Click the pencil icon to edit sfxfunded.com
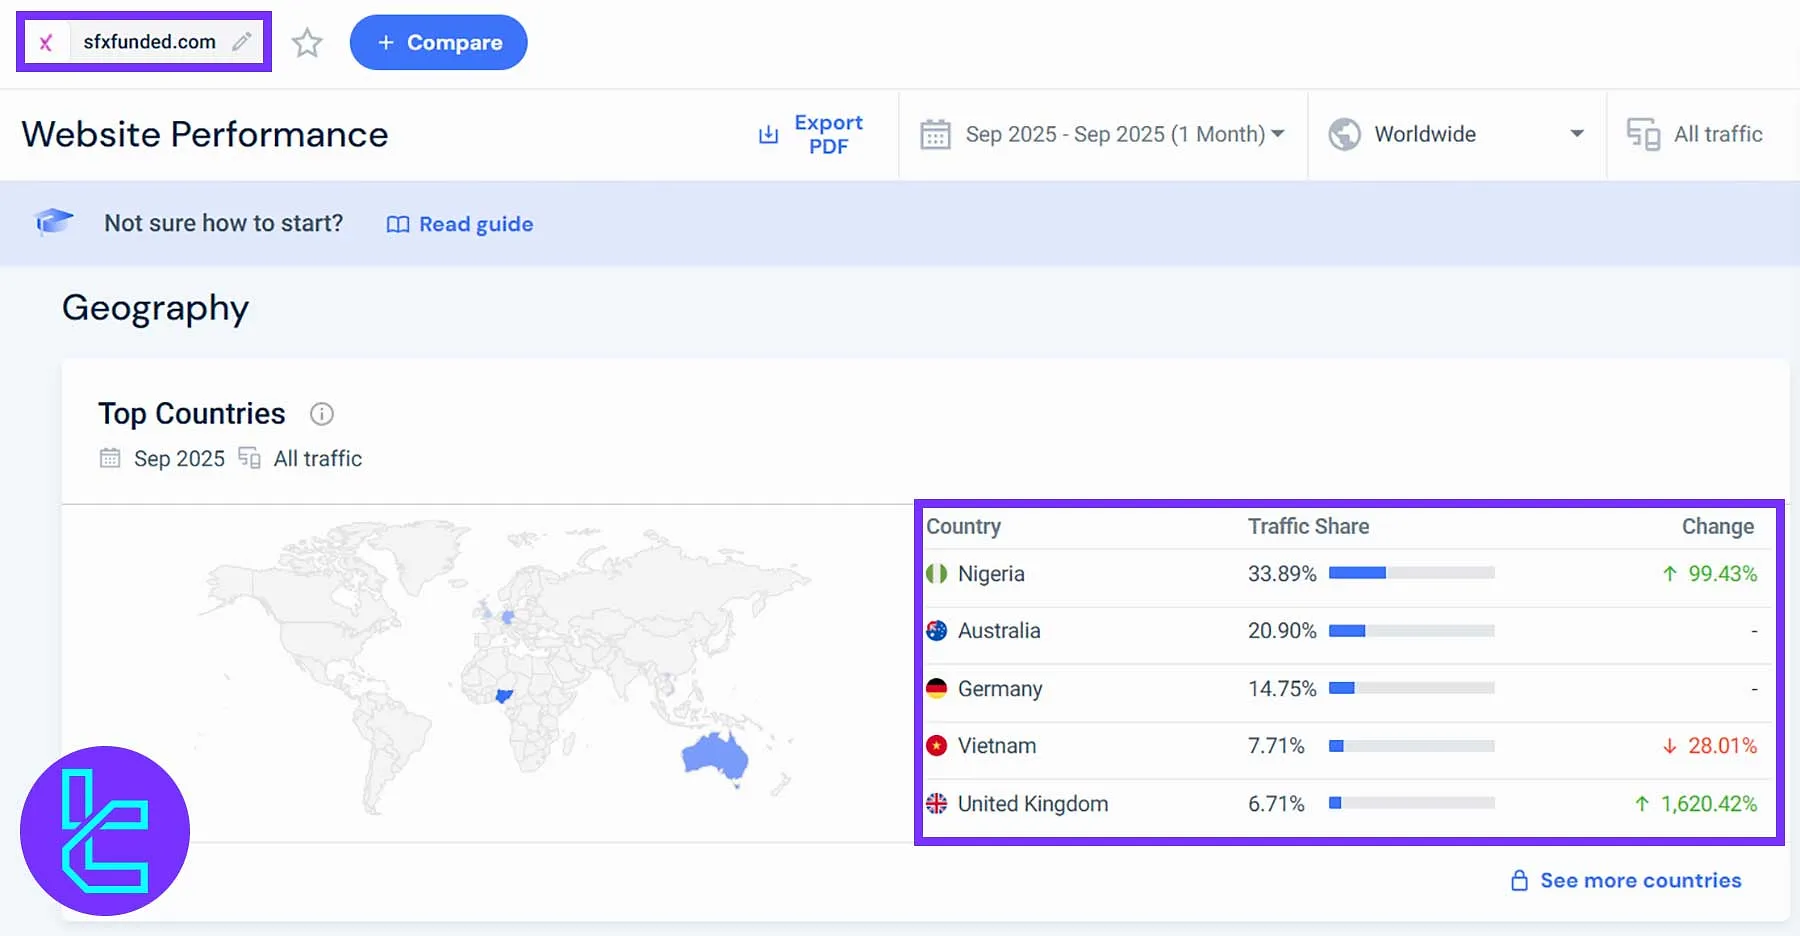Viewport: 1800px width, 936px height. (240, 41)
